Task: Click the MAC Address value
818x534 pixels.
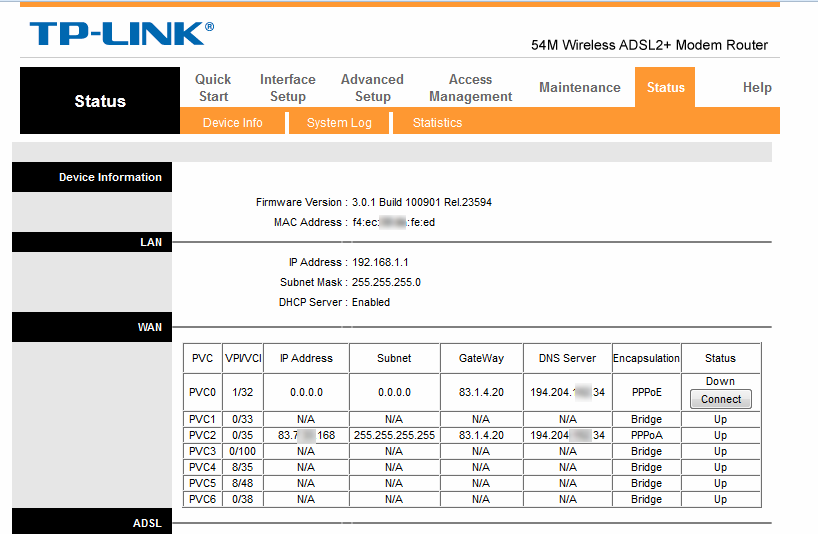Action: tap(393, 223)
